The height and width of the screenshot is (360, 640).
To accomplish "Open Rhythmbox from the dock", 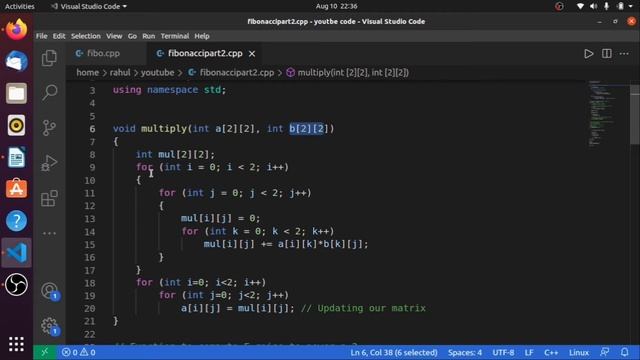I will point(16,125).
